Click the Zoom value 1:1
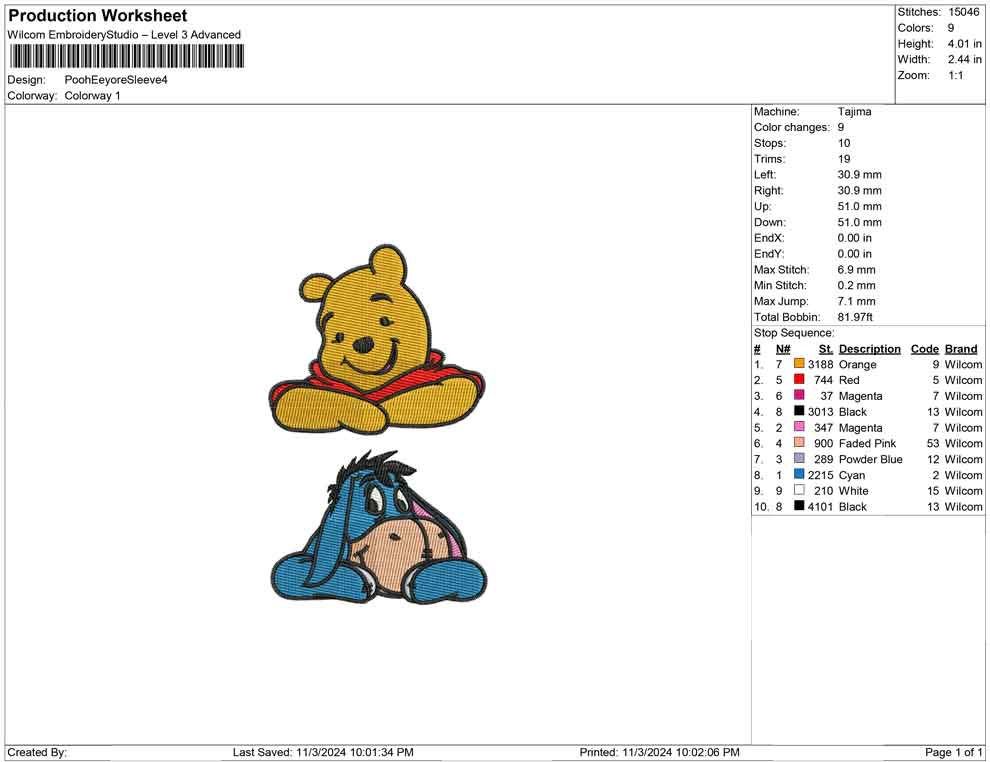The height and width of the screenshot is (762, 990). coord(955,75)
